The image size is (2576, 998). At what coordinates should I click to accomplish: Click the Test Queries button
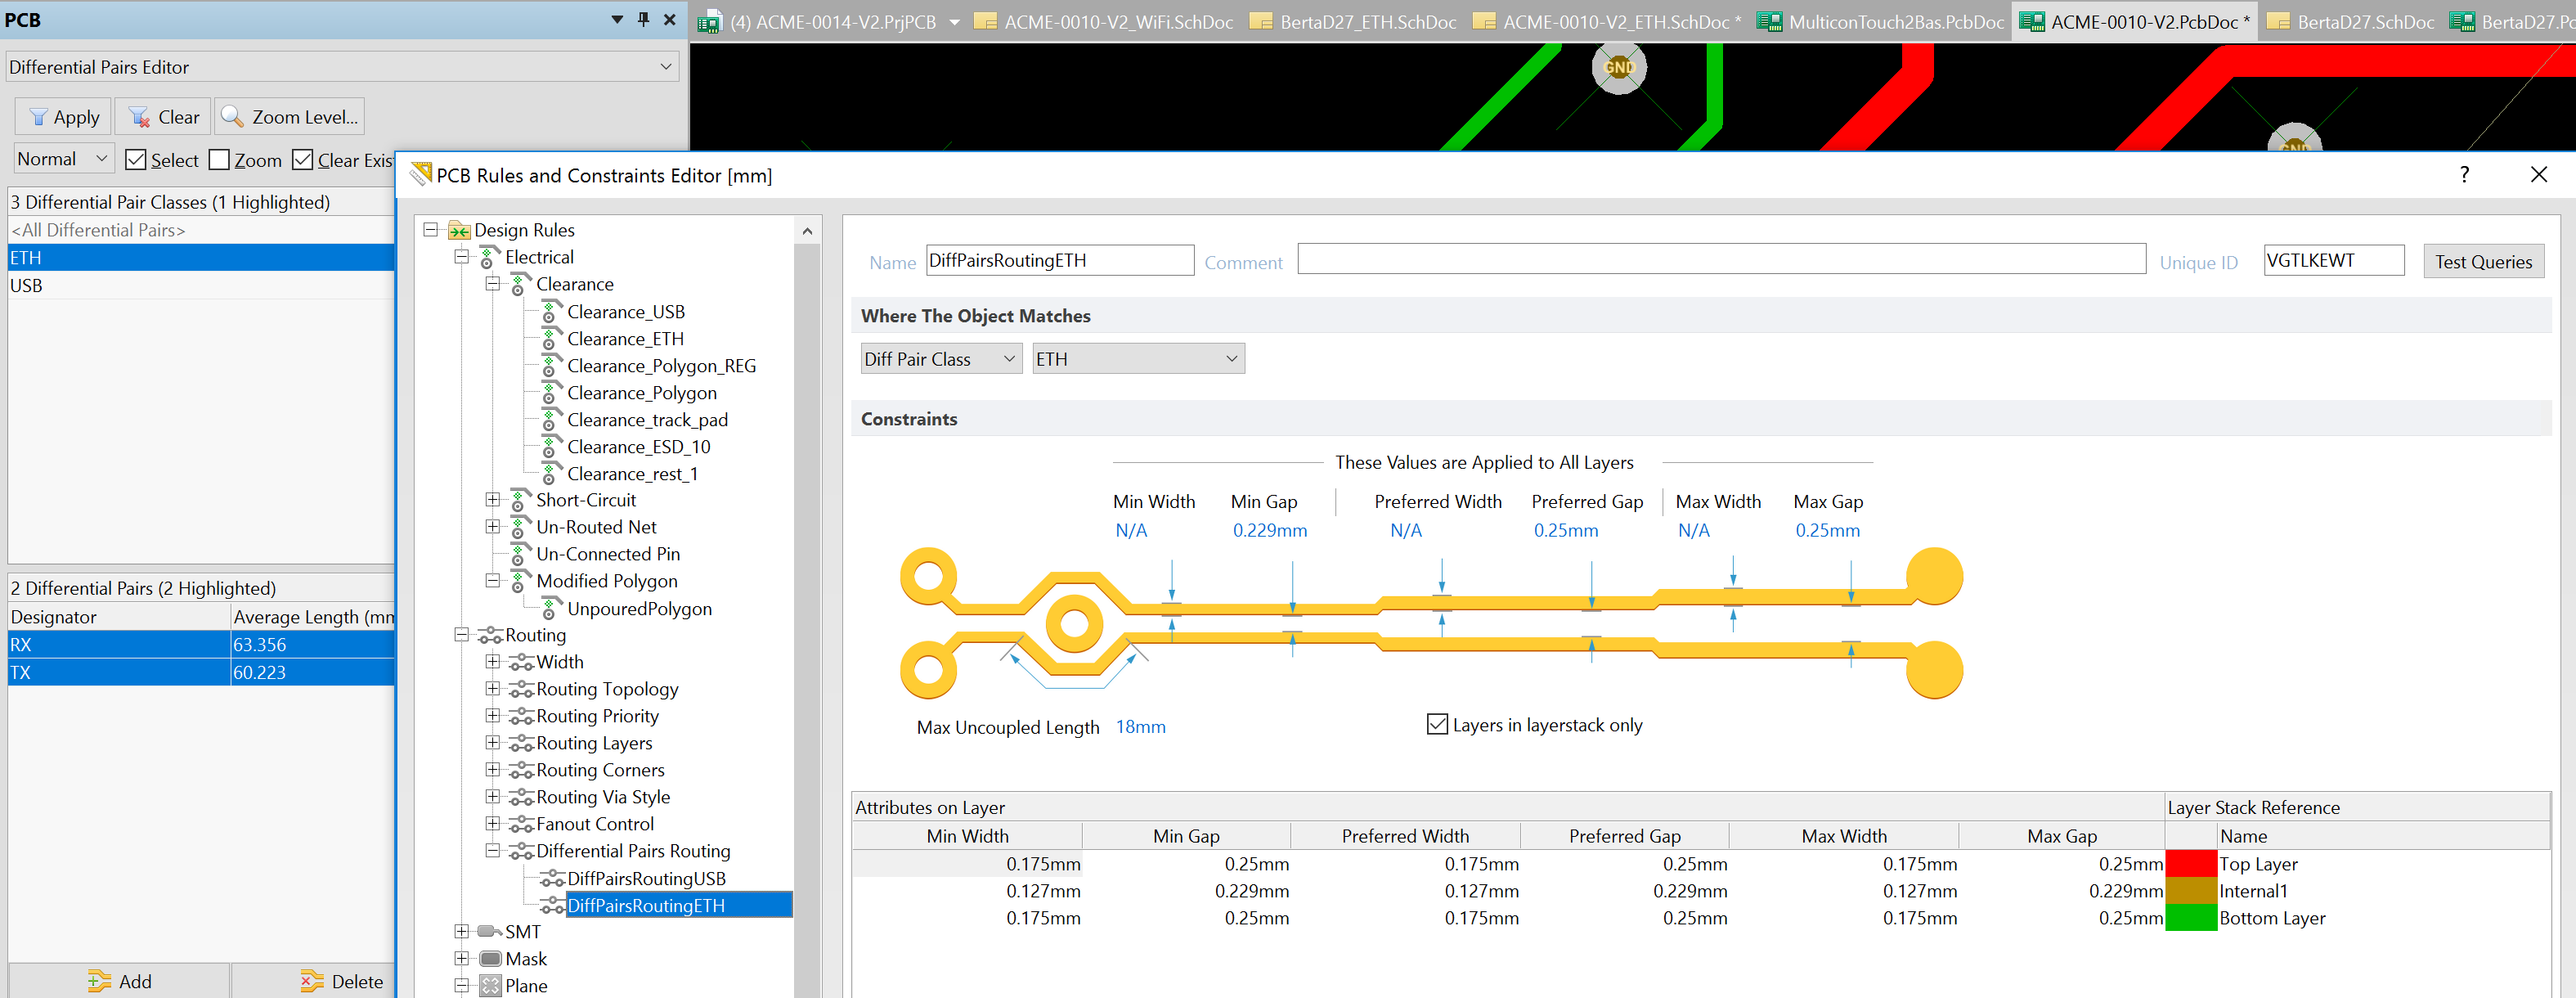coord(2483,261)
